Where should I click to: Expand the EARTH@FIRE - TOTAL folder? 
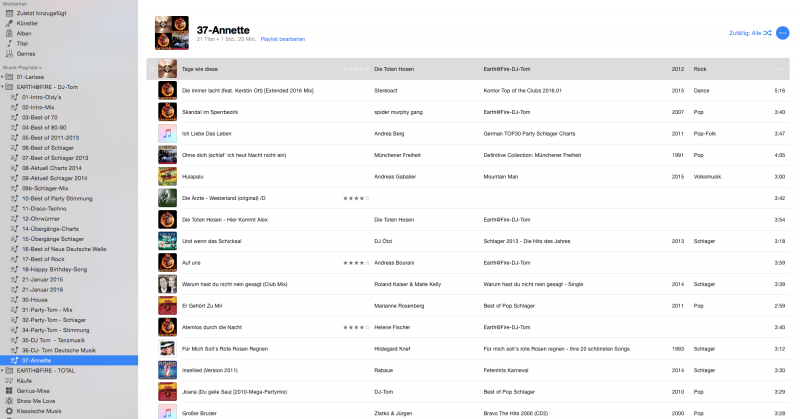click(2, 371)
